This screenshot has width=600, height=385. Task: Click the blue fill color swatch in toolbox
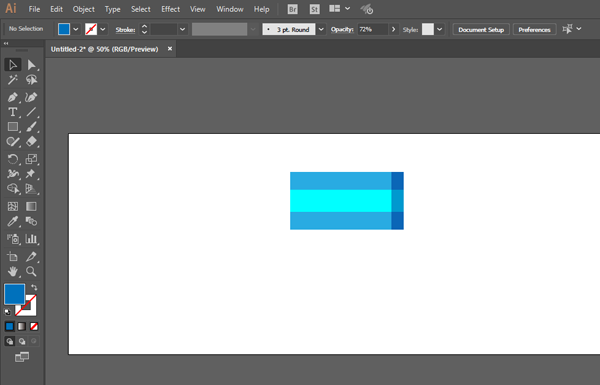(x=15, y=294)
